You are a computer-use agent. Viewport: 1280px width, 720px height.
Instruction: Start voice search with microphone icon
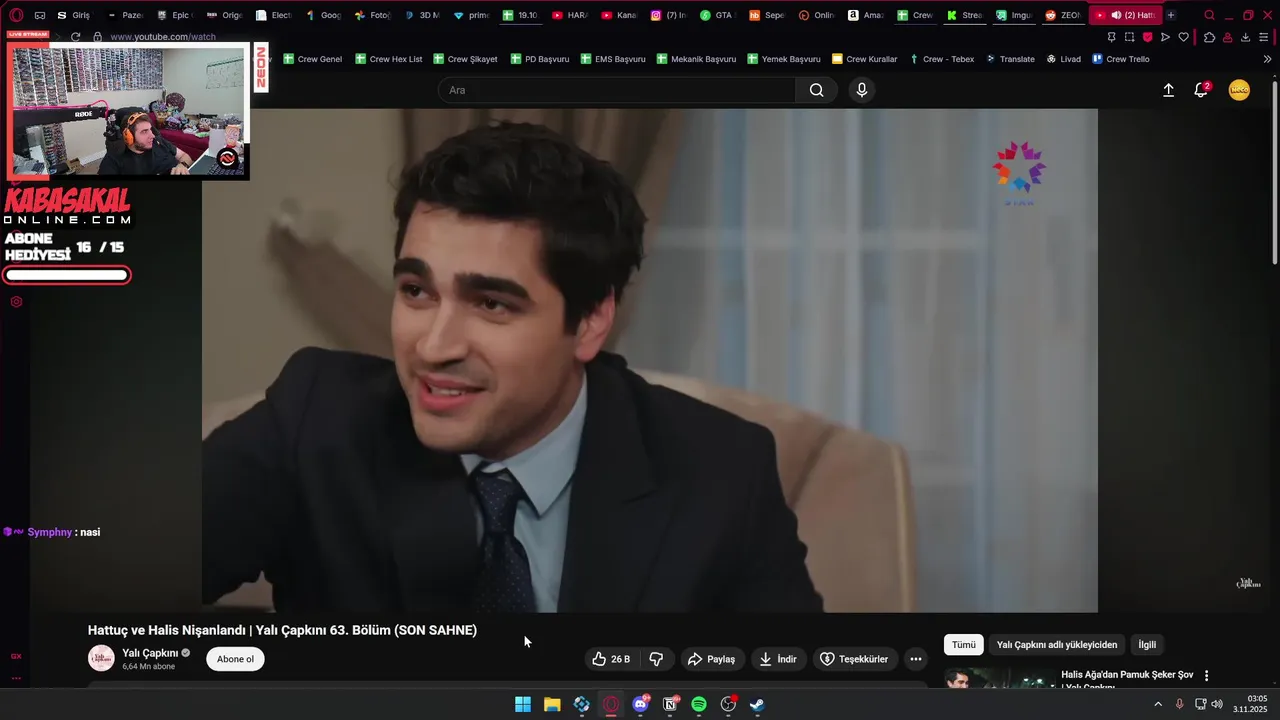pyautogui.click(x=862, y=90)
